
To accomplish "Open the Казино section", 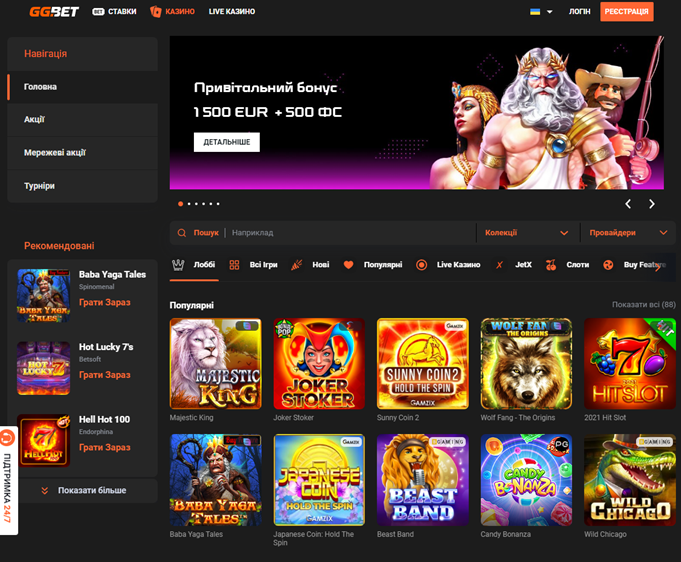I will pos(172,12).
